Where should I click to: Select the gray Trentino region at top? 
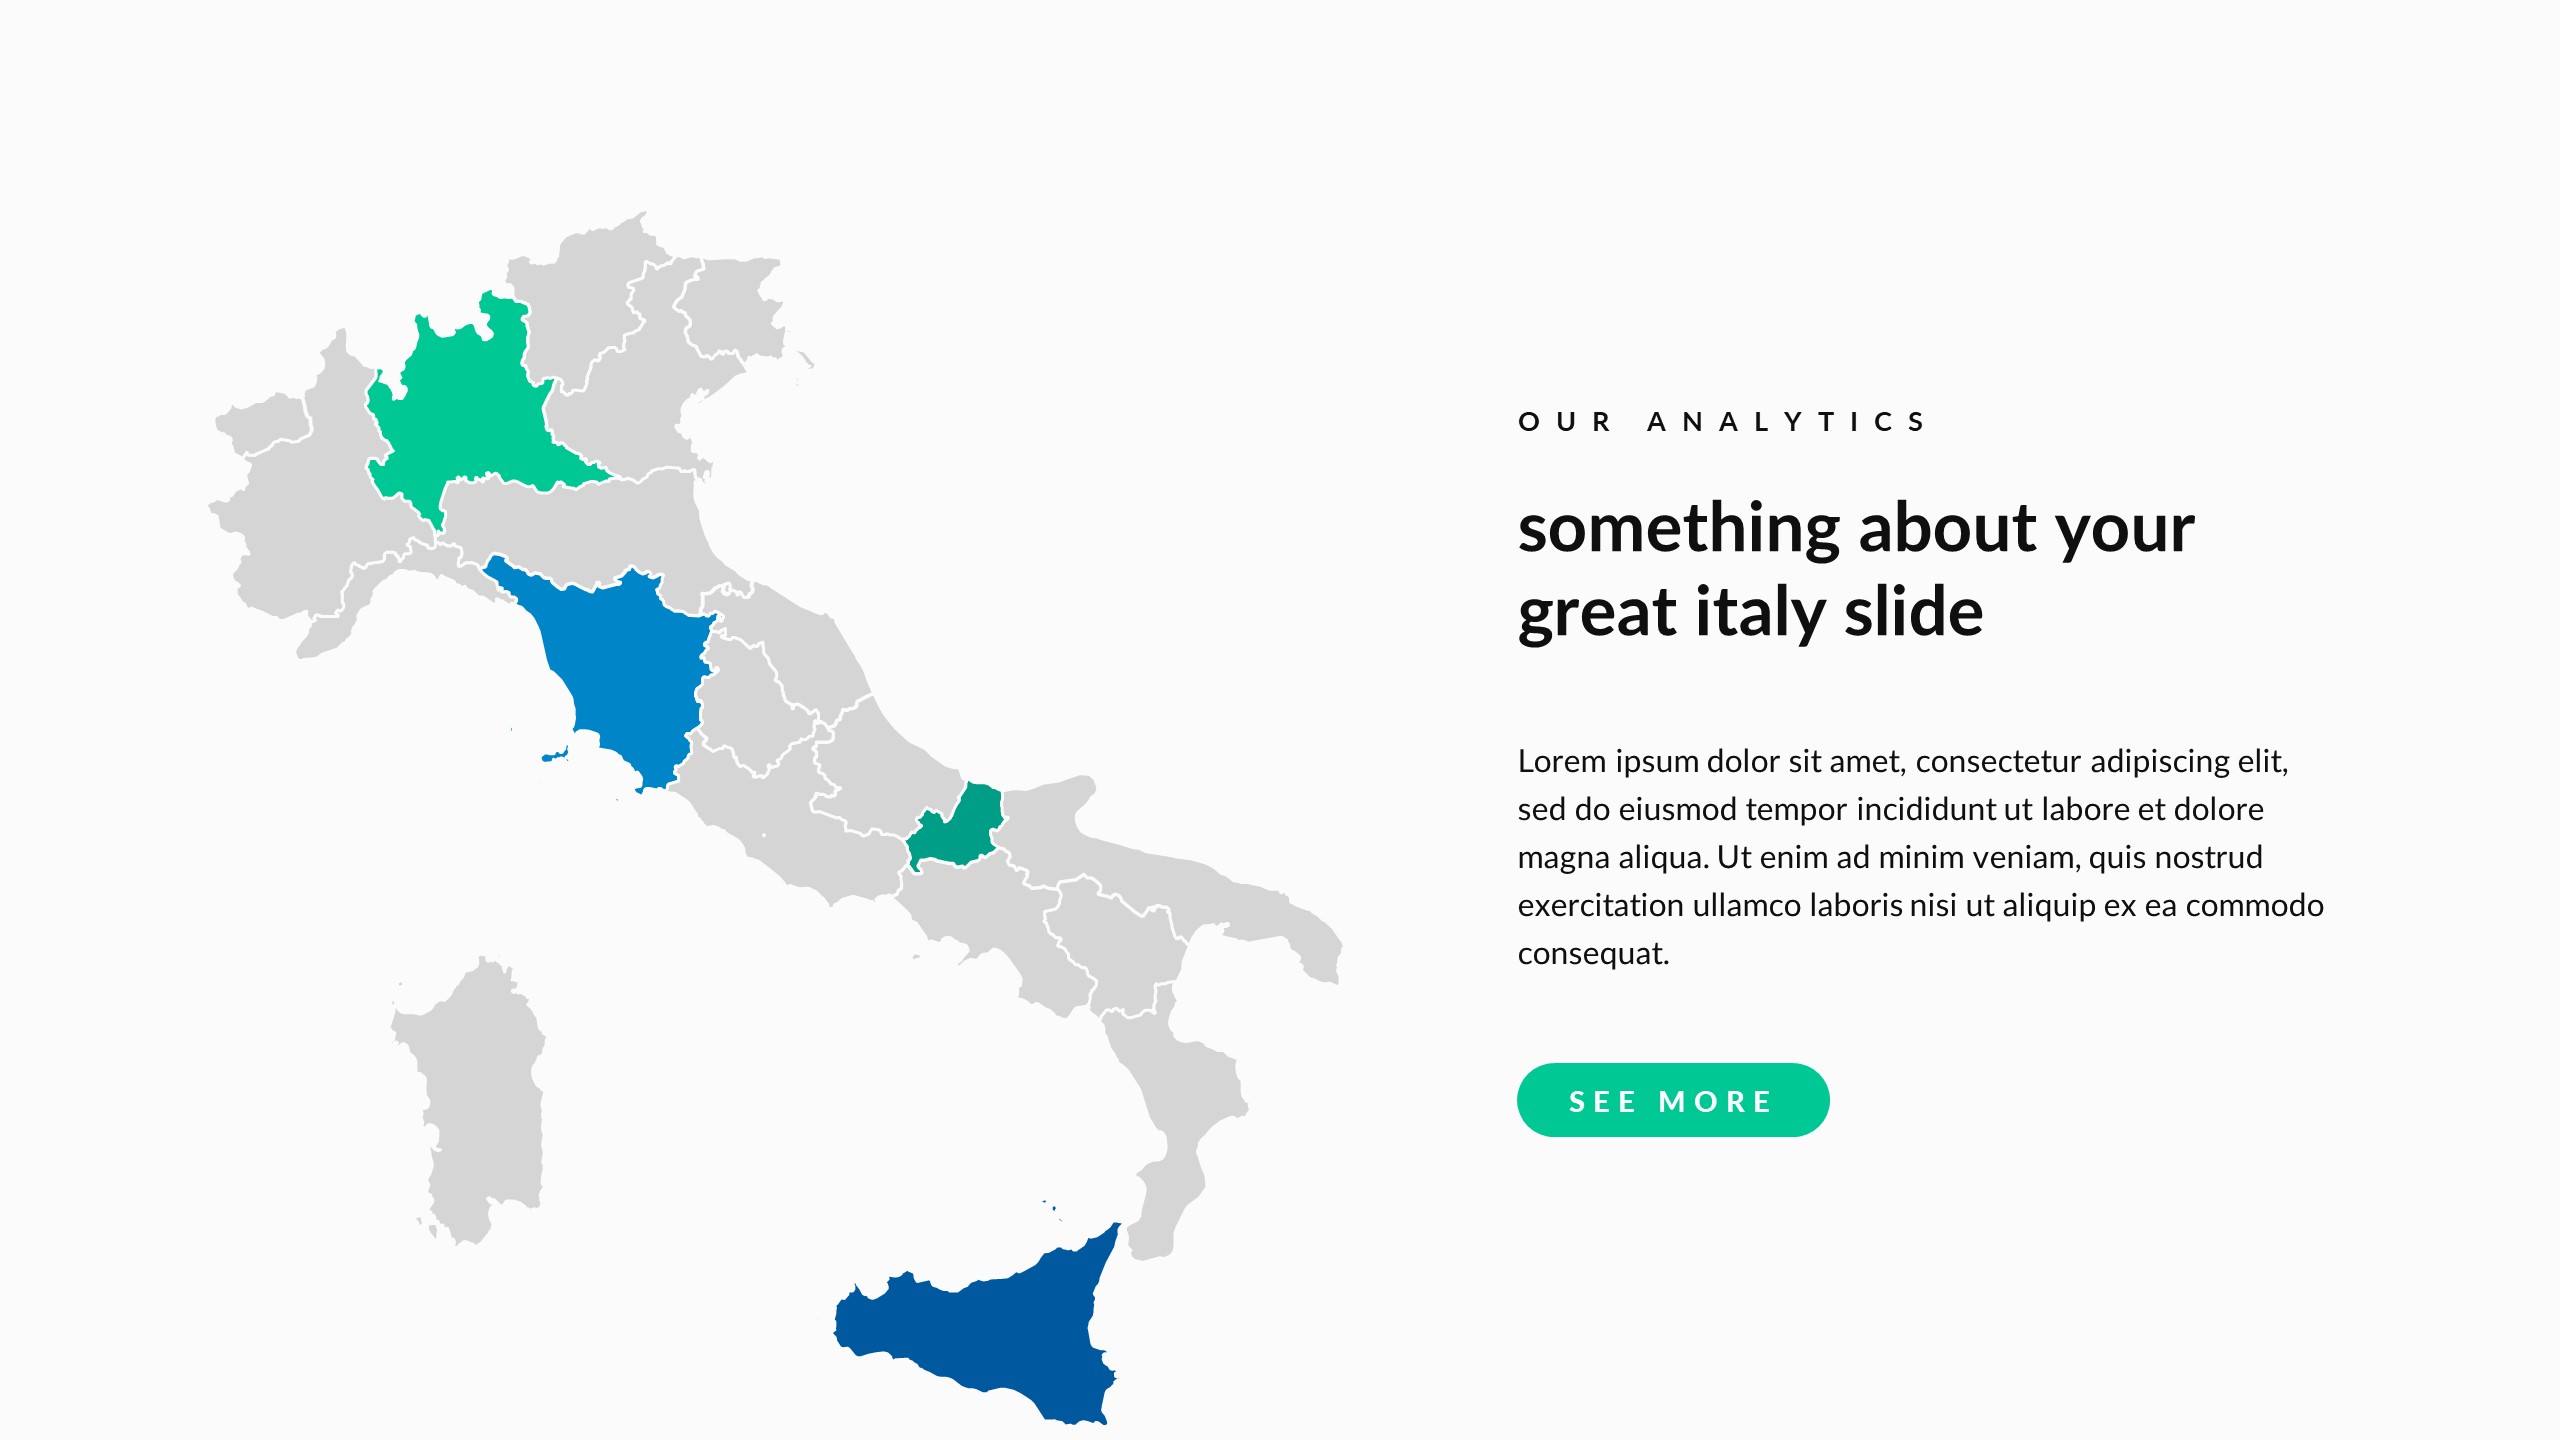click(x=580, y=290)
